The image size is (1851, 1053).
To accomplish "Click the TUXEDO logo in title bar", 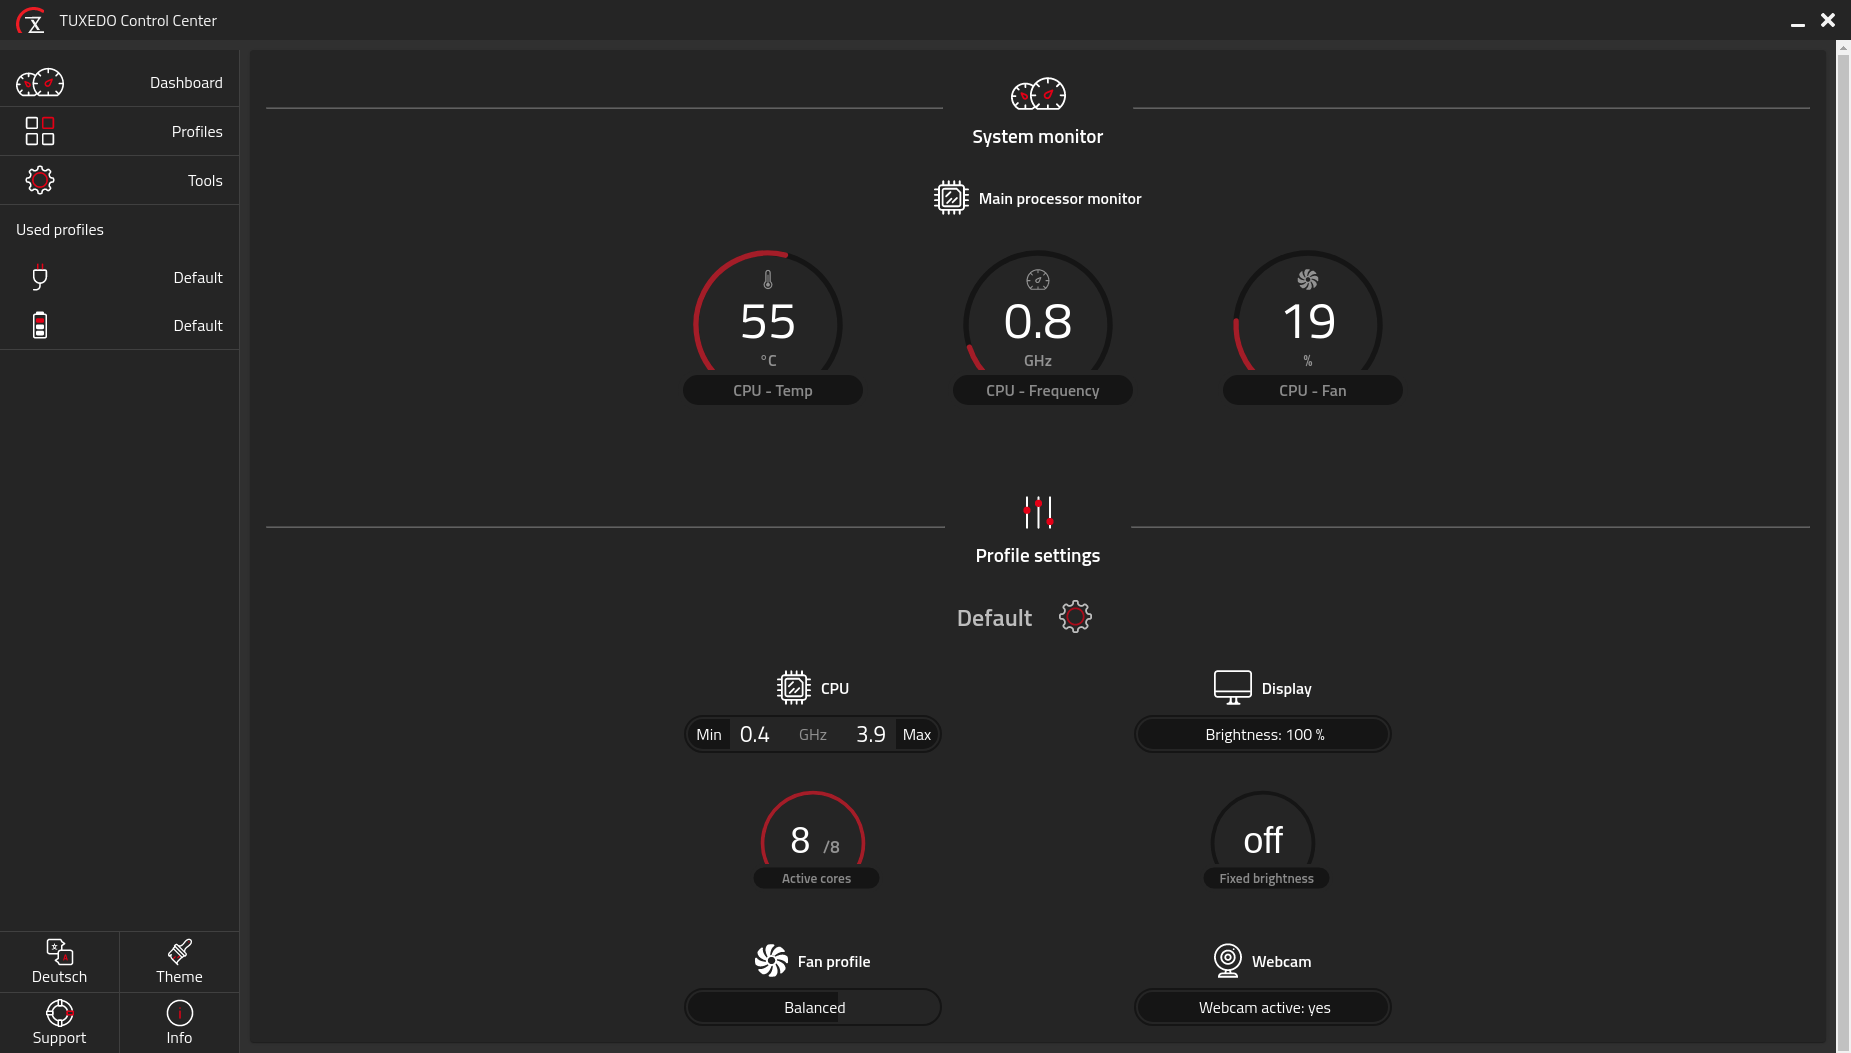I will coord(31,20).
